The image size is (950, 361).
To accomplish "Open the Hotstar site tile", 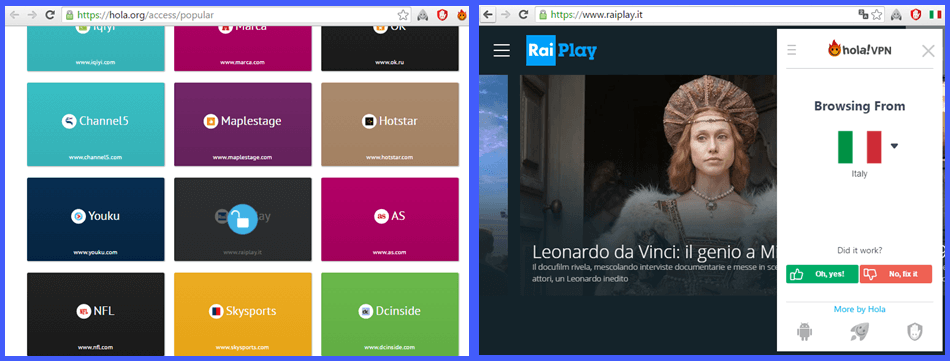I will 390,124.
